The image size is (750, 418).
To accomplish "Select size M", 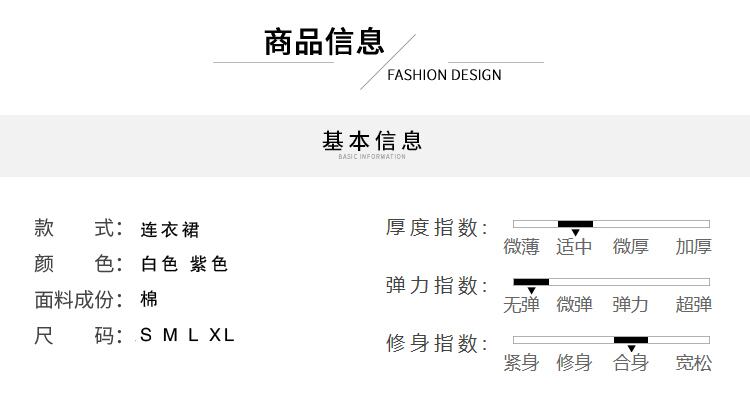I will click(x=170, y=335).
